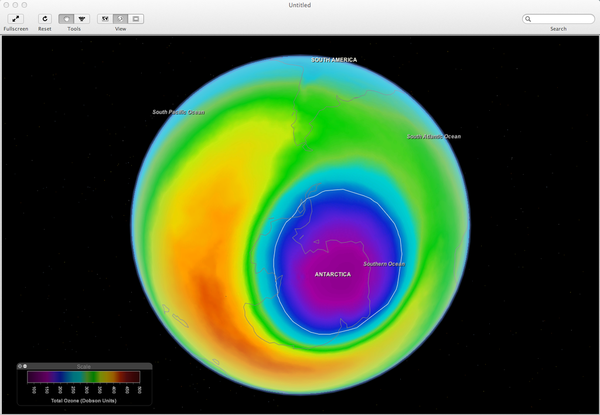Viewport: 600px width, 415px height.
Task: Click the magnifier icon in Search
Action: 530,19
